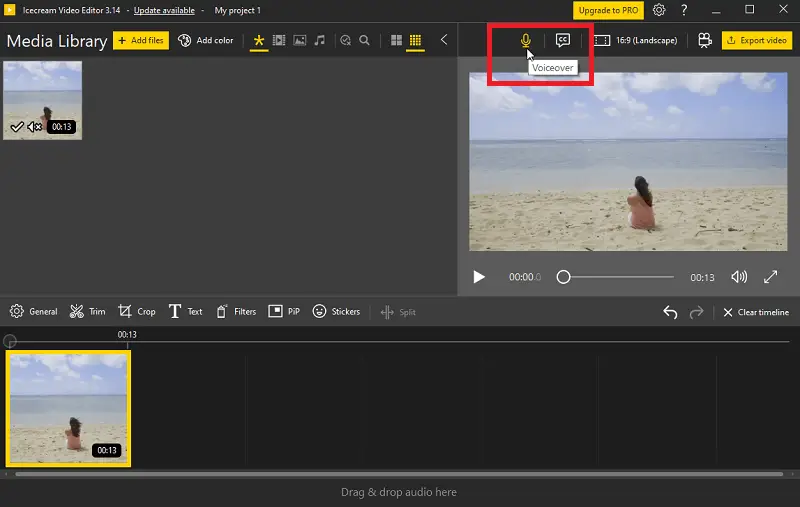Play the preview video
Image resolution: width=800 pixels, height=507 pixels.
[479, 277]
